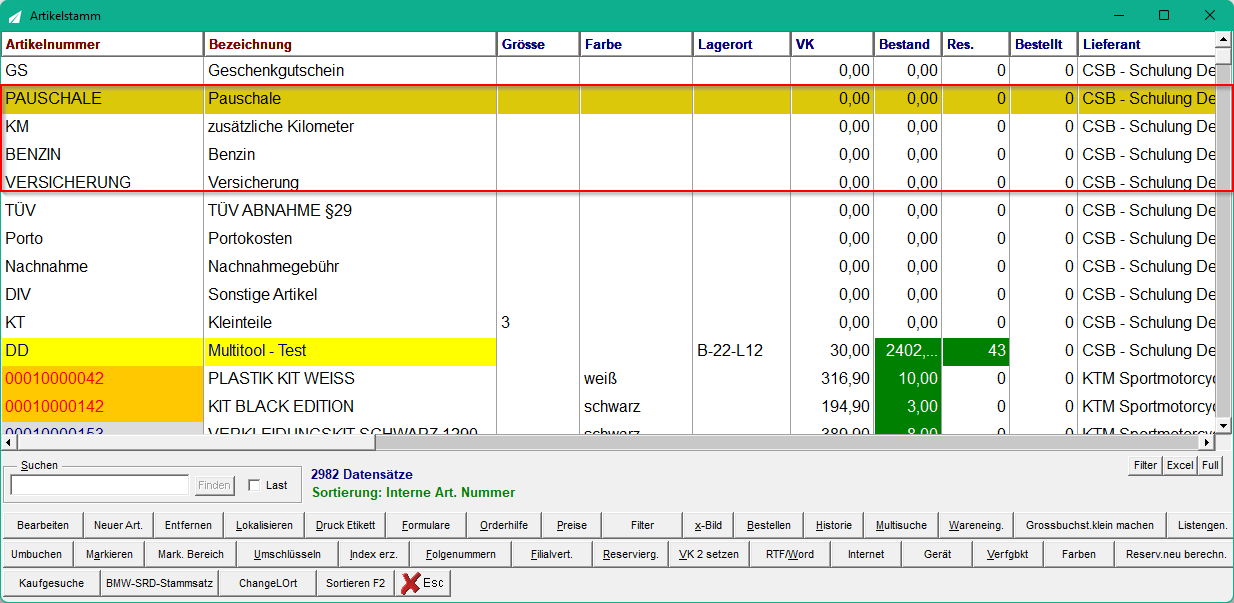Open the Formulare button
1234x603 pixels.
coord(426,525)
